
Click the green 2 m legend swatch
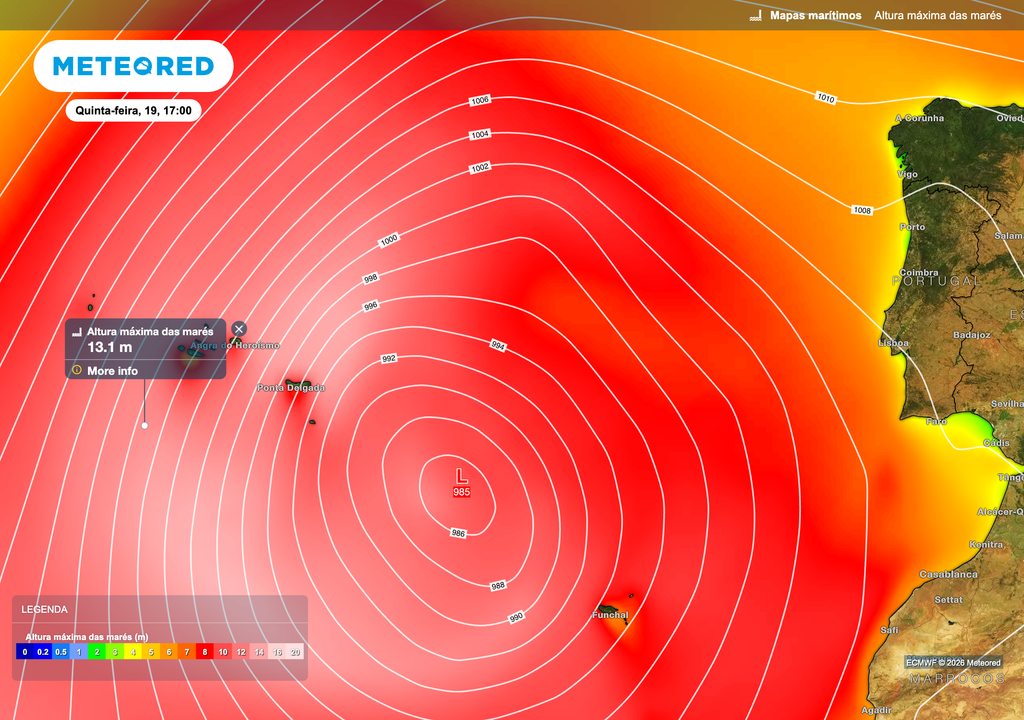point(97,652)
